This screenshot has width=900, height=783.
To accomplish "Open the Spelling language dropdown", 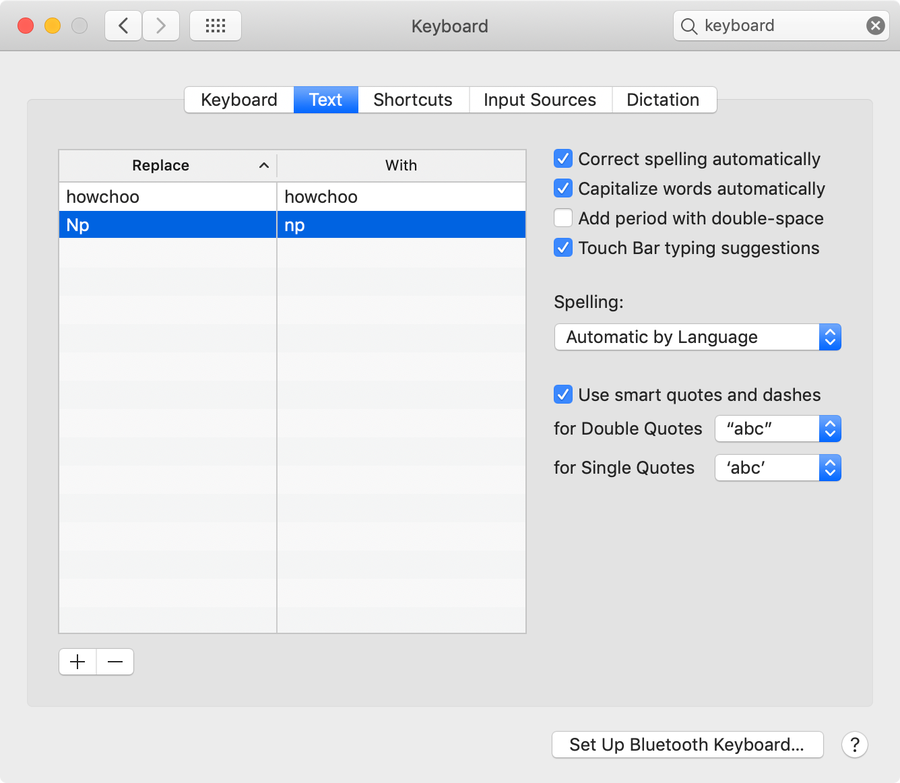I will coord(697,337).
